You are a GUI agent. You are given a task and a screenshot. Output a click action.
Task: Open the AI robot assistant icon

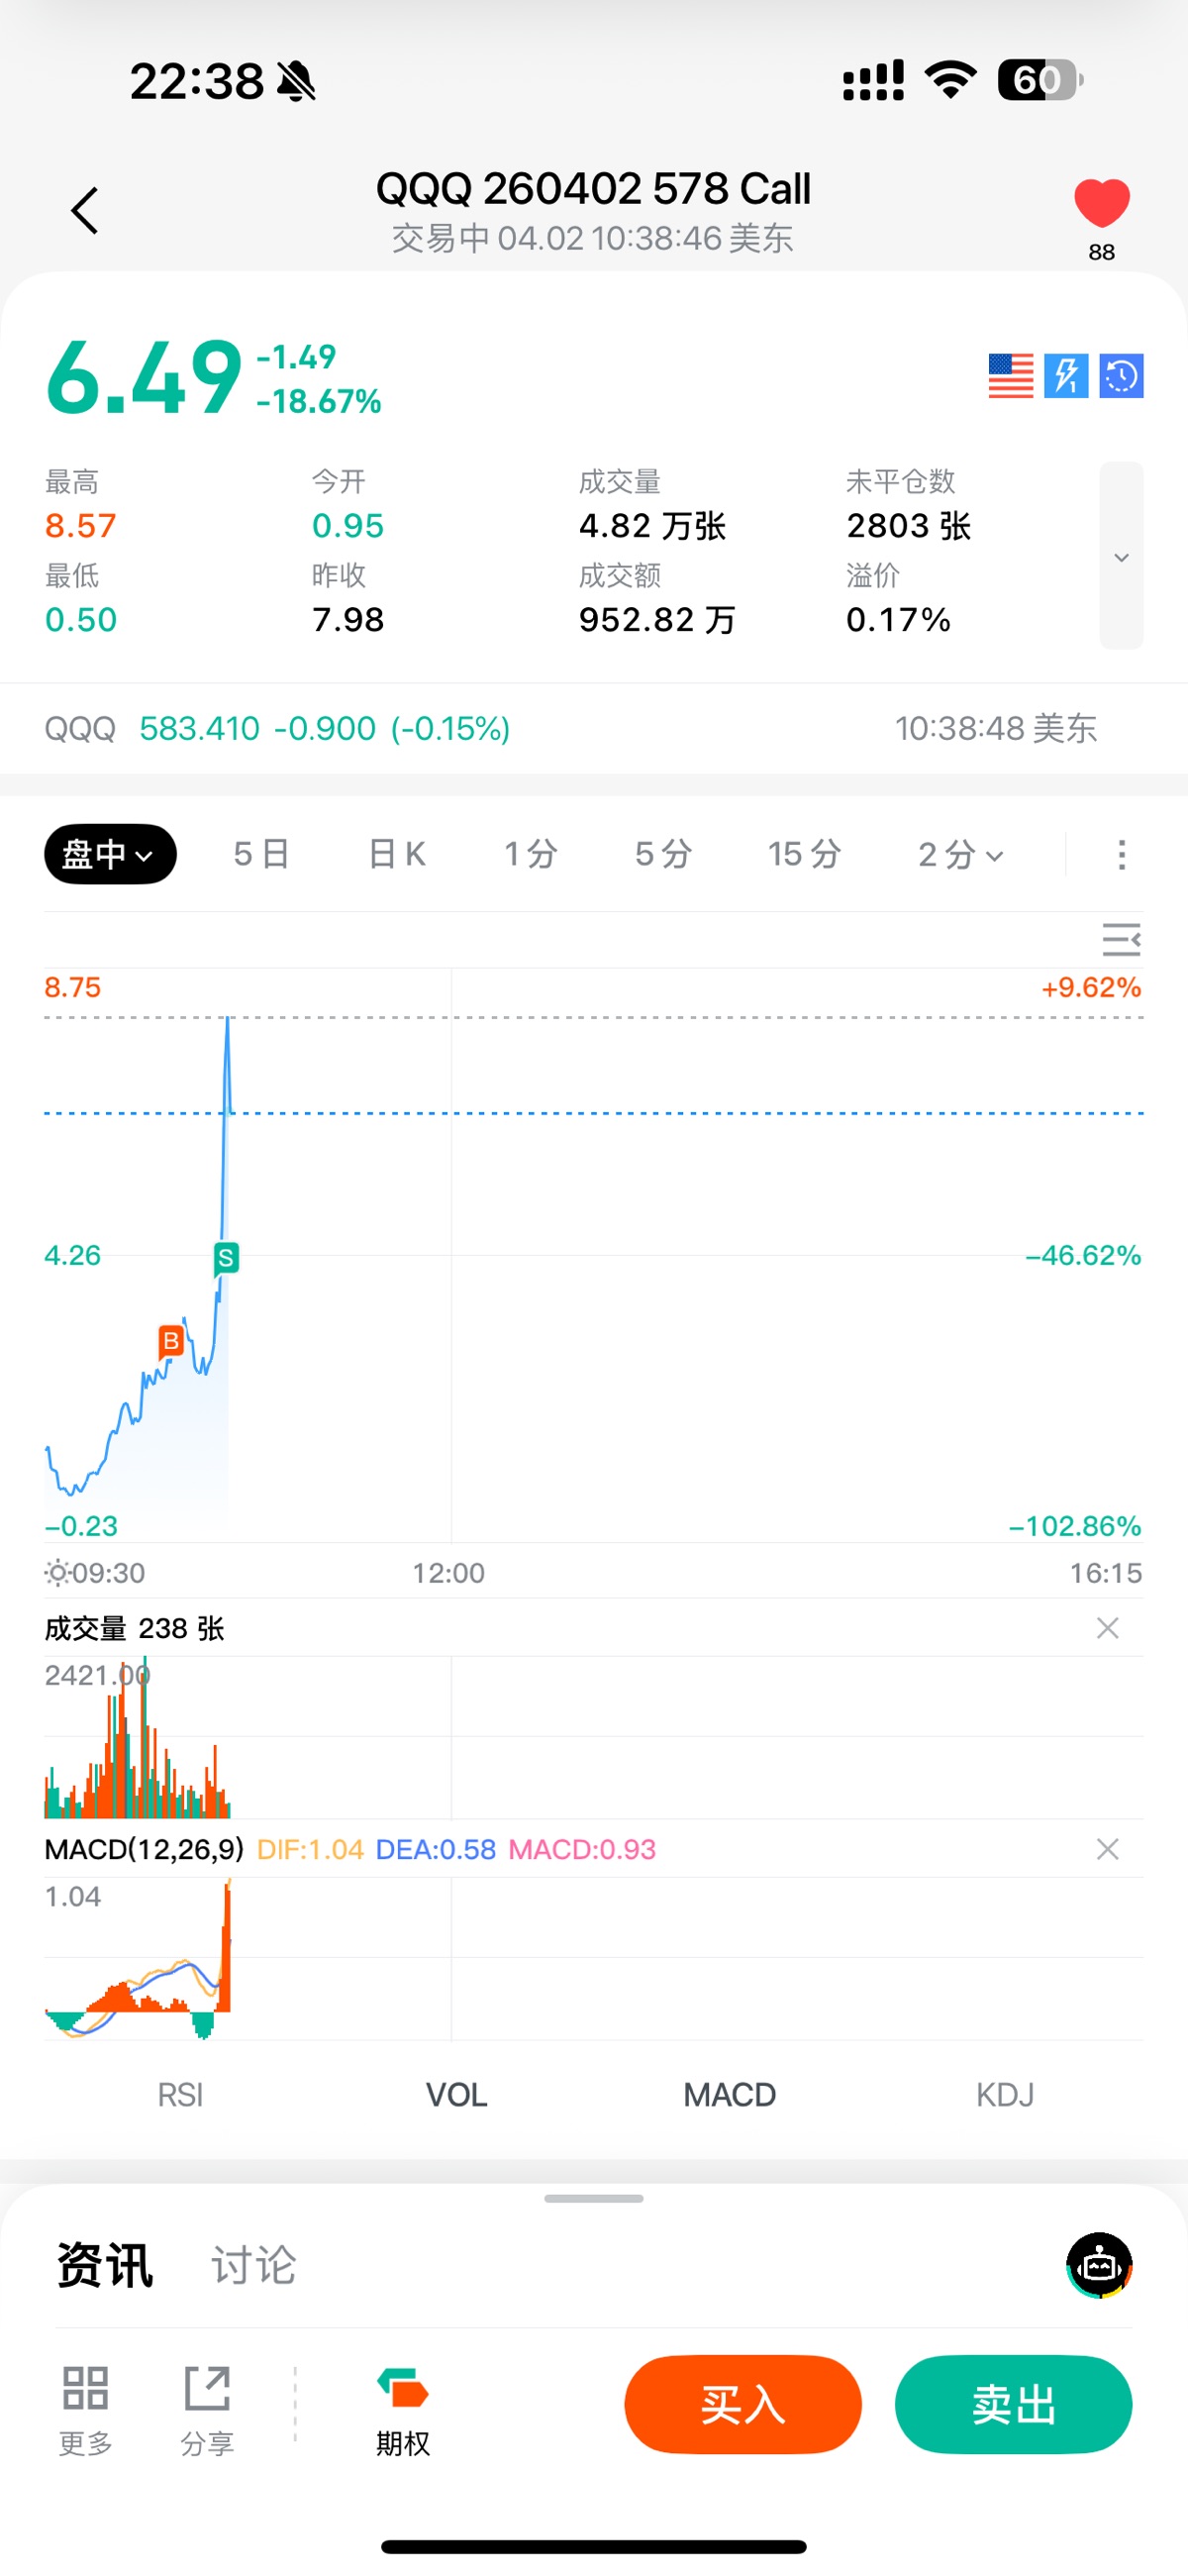click(1099, 2265)
